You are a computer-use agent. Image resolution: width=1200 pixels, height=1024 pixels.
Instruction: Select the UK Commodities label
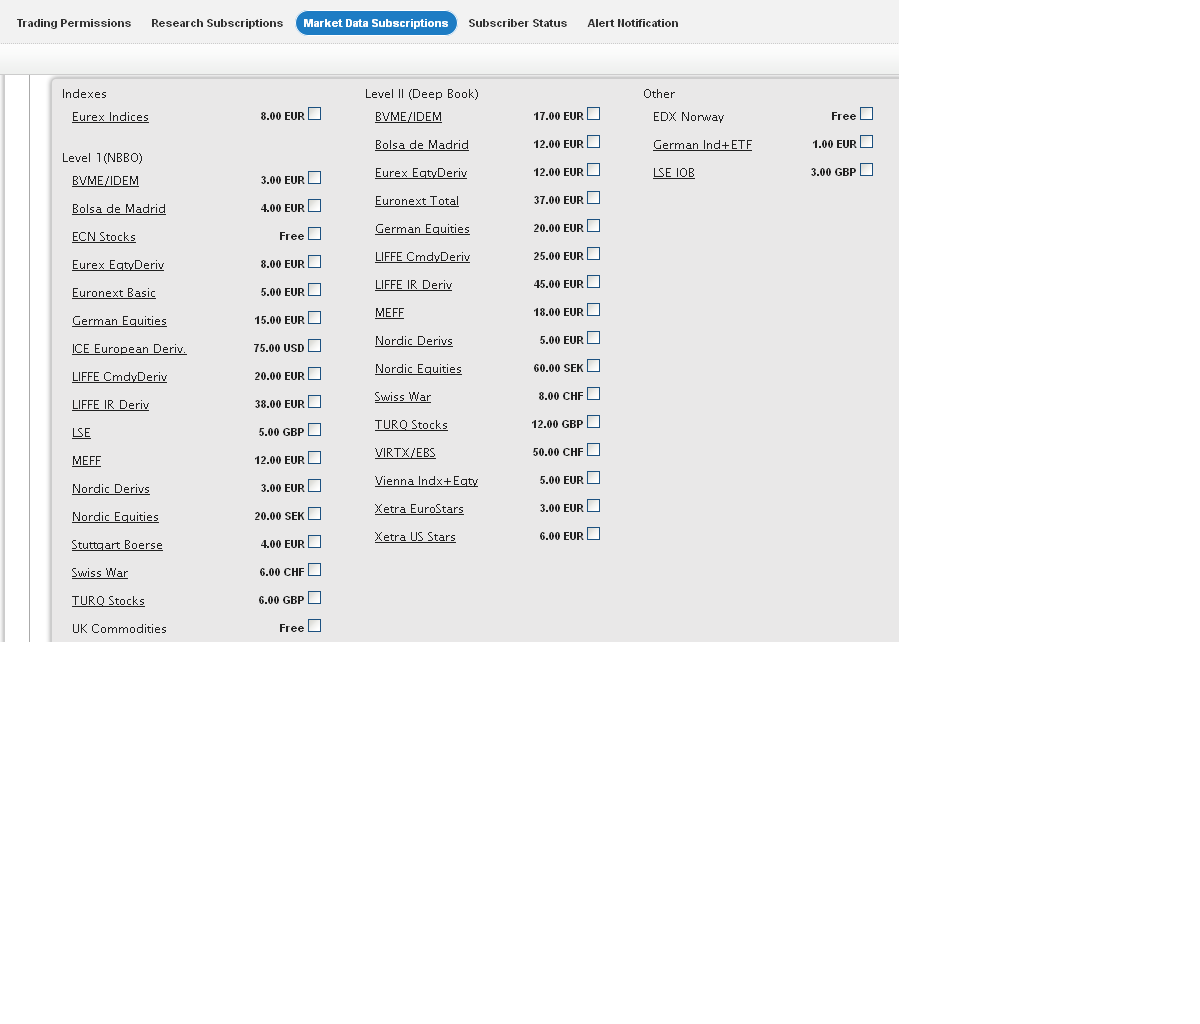[119, 629]
